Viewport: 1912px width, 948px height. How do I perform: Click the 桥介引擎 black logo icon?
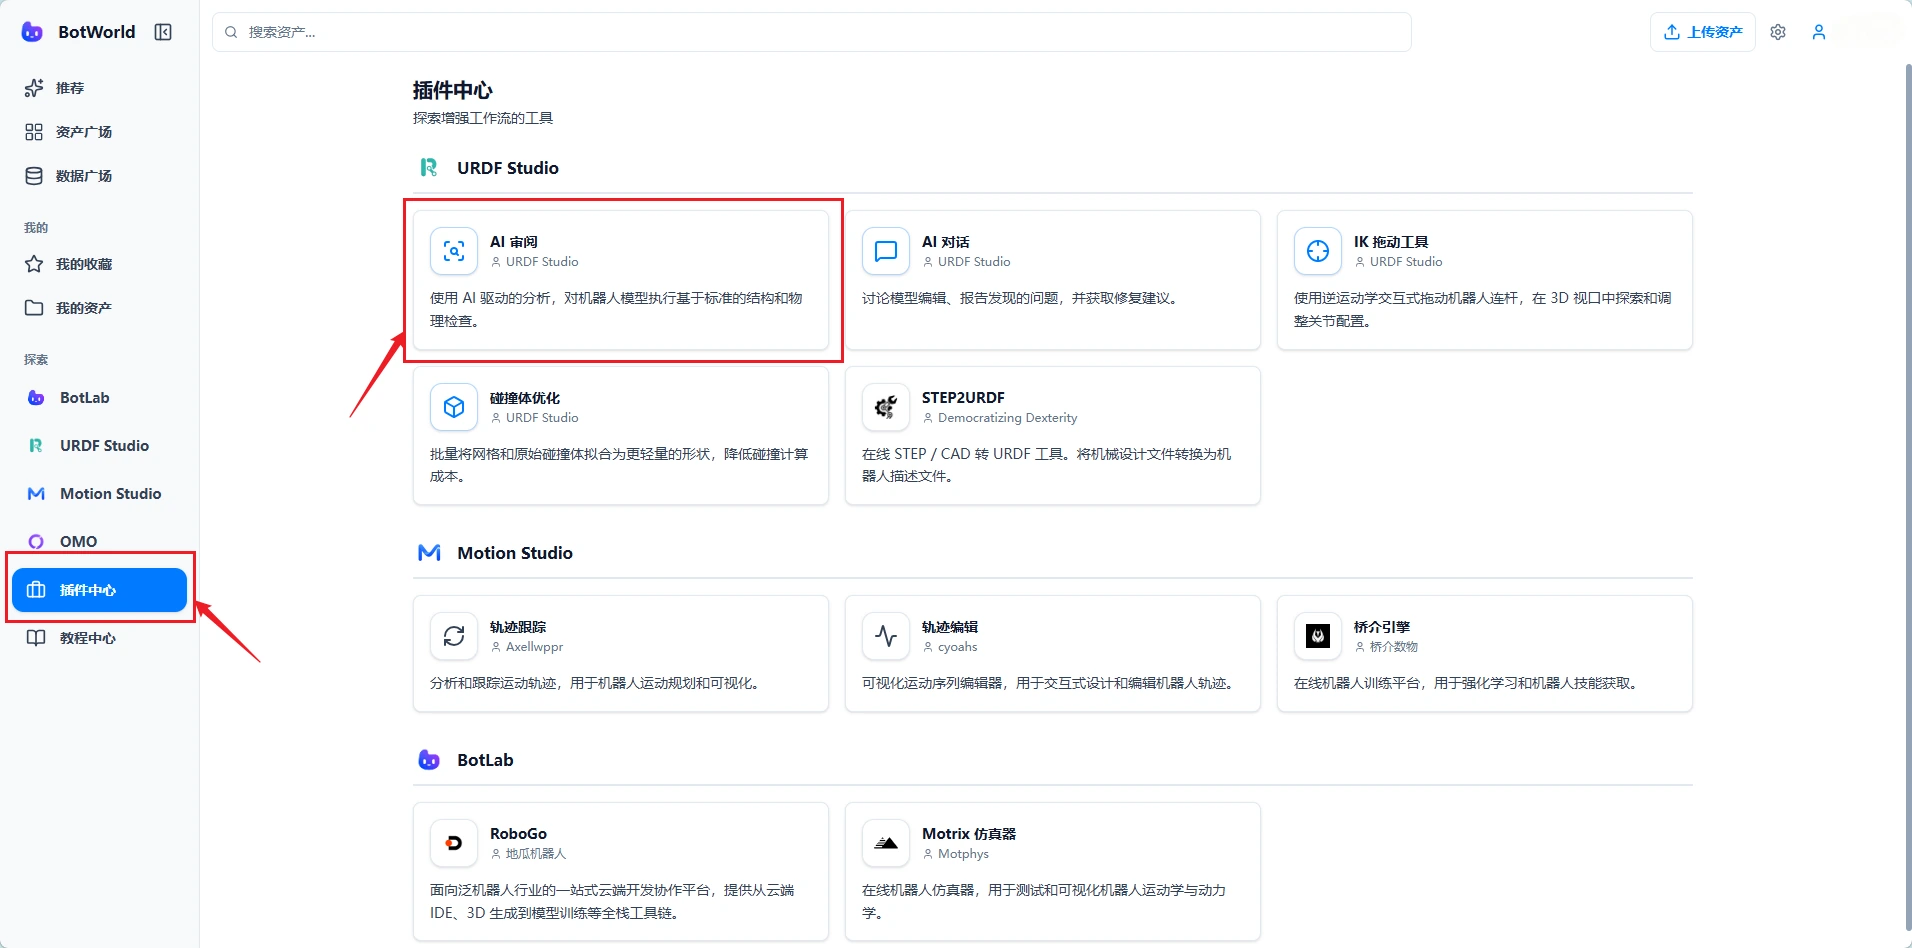click(x=1318, y=636)
